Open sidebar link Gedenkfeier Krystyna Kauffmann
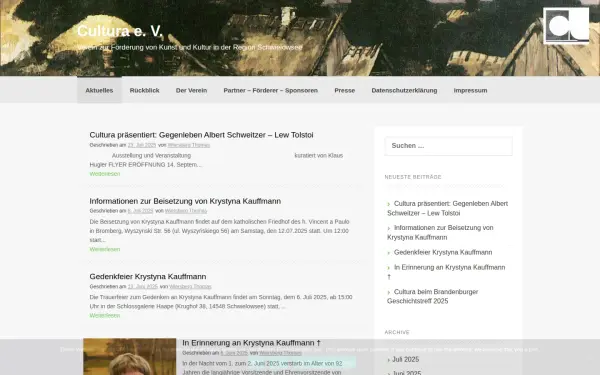The image size is (600, 375). tap(443, 252)
